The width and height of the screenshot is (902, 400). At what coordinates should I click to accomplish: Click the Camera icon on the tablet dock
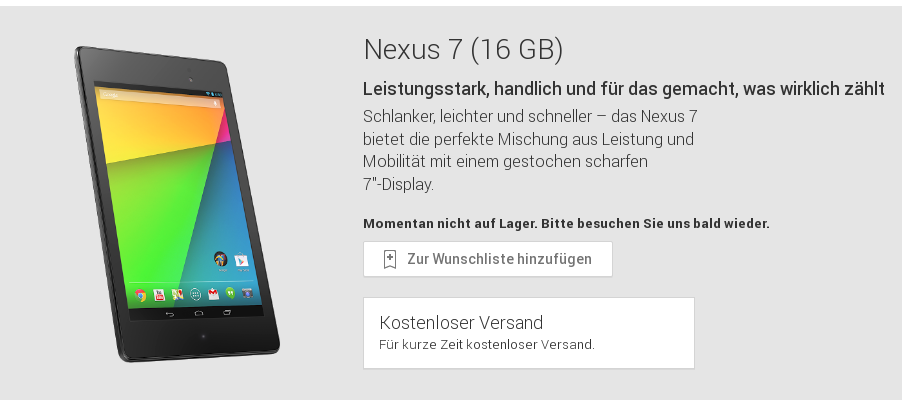pos(247,293)
